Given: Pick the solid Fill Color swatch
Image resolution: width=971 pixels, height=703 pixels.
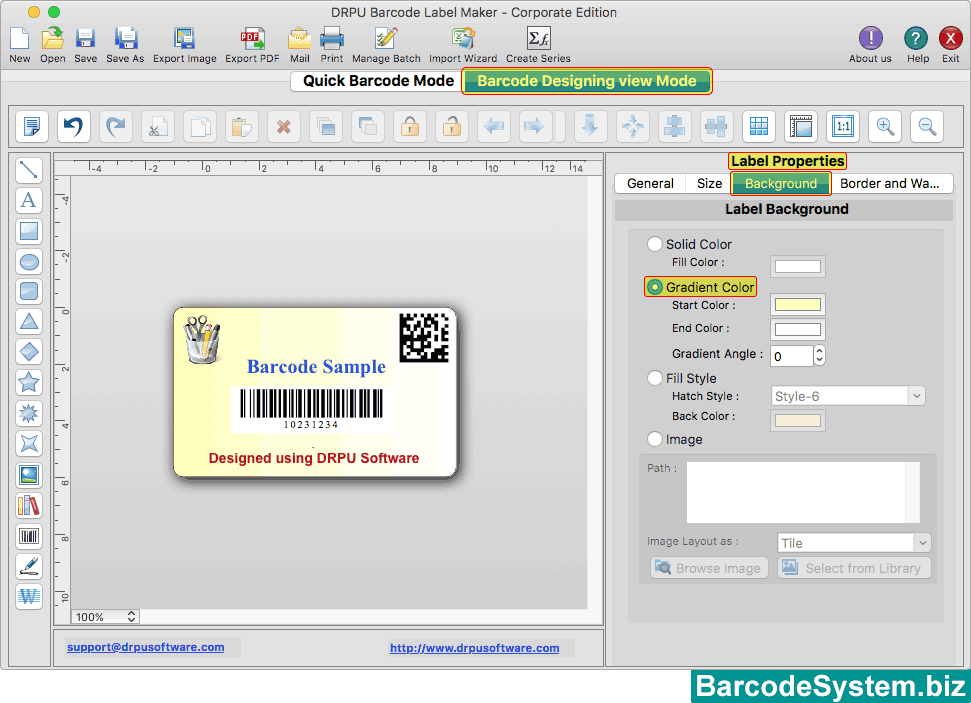Looking at the screenshot, I should 798,267.
